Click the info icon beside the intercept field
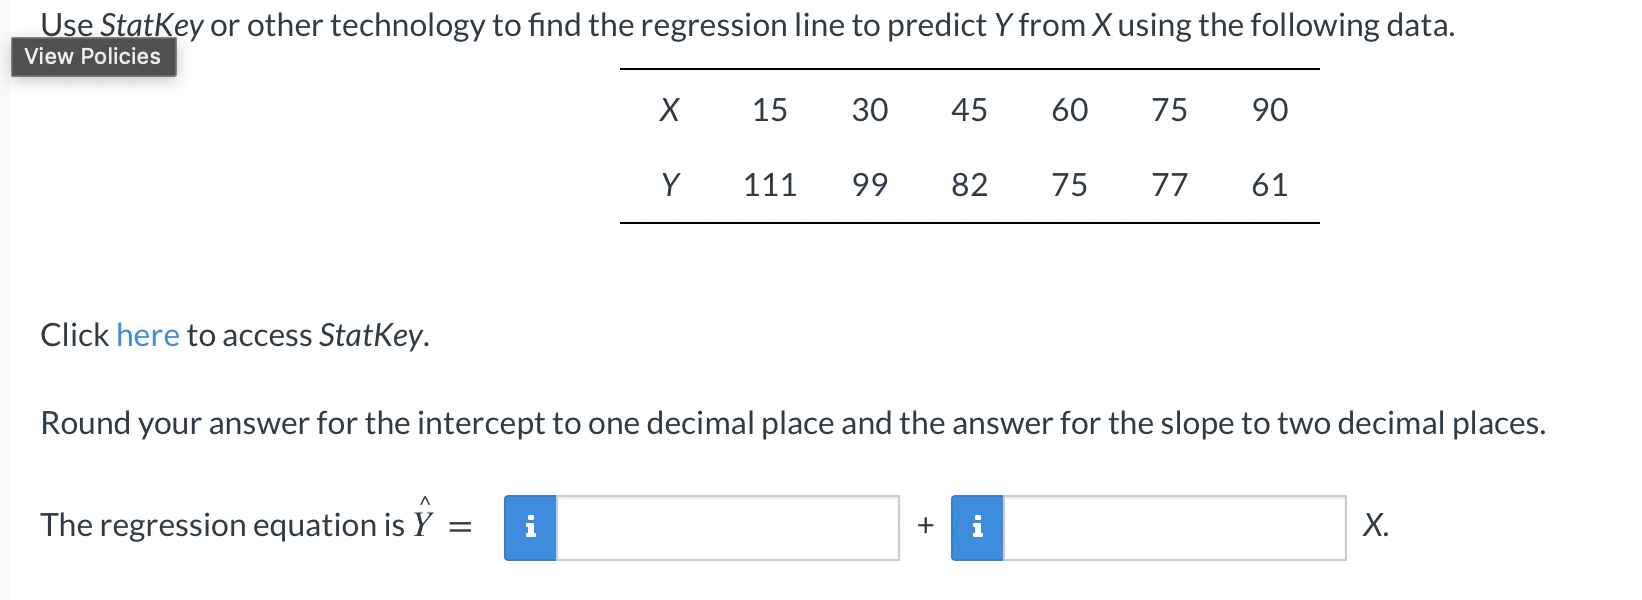The image size is (1642, 600). coord(531,527)
